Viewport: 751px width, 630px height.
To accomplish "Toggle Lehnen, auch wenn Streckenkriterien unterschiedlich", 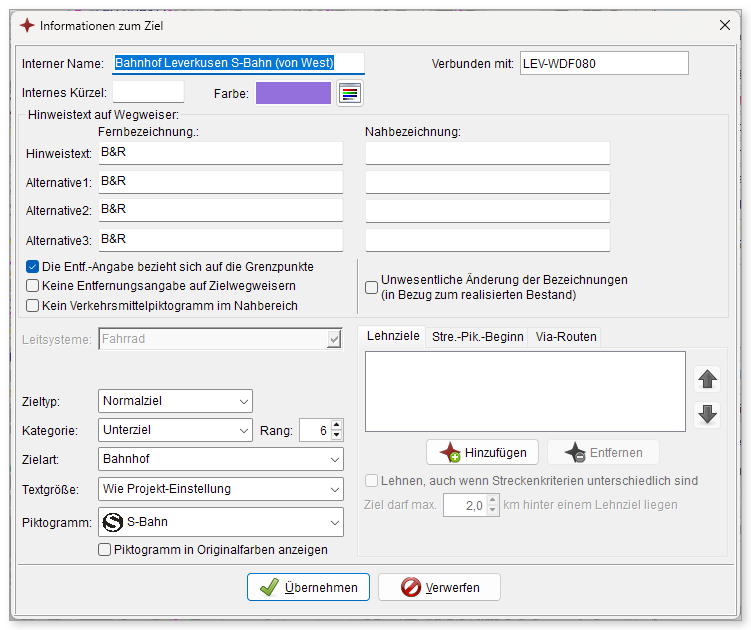I will (371, 481).
